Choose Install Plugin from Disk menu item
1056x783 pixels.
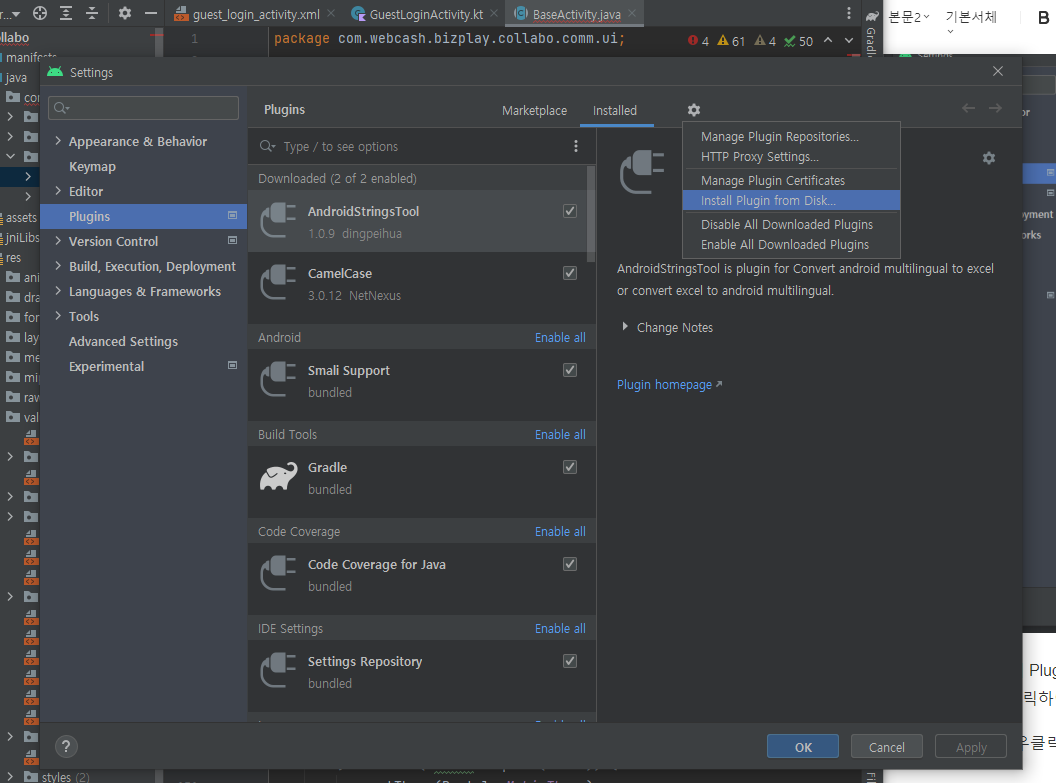point(791,201)
